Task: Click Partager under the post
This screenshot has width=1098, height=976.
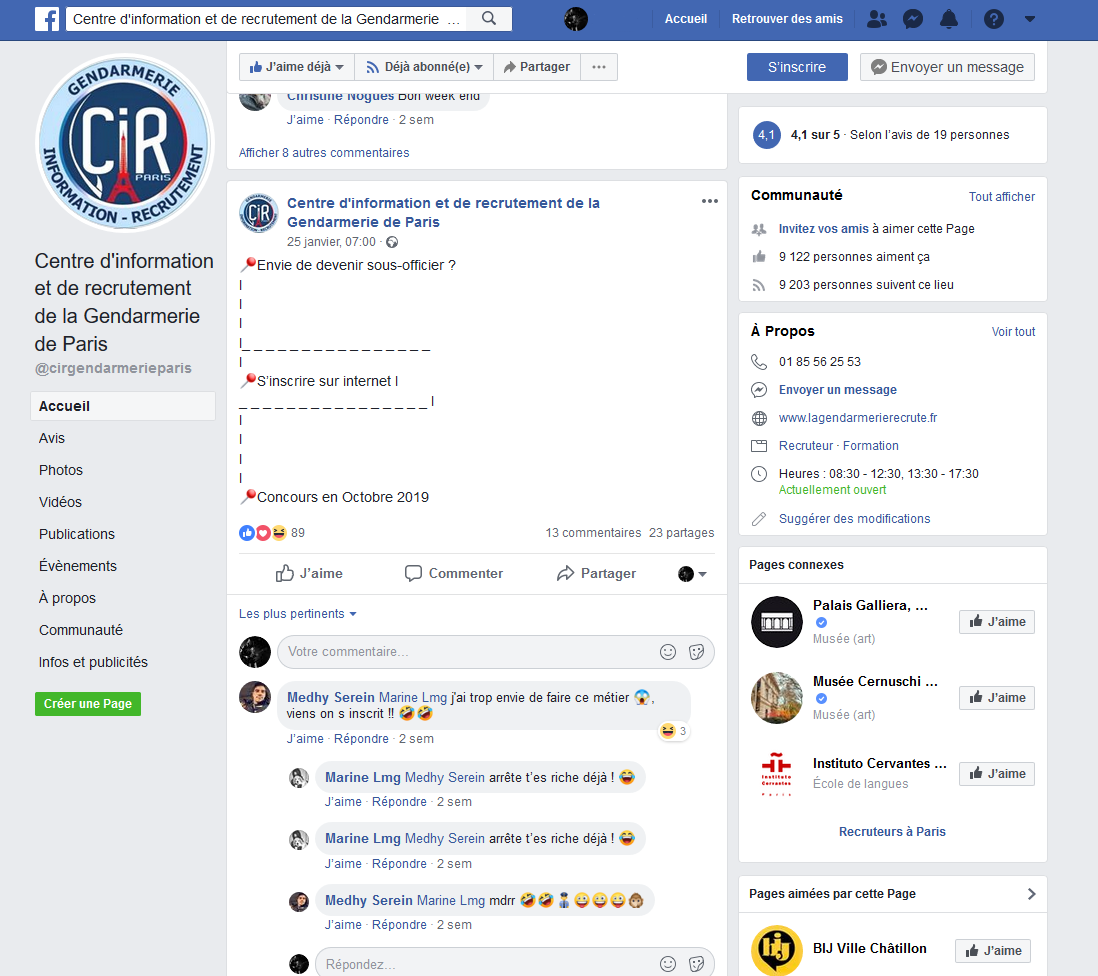Action: point(596,573)
